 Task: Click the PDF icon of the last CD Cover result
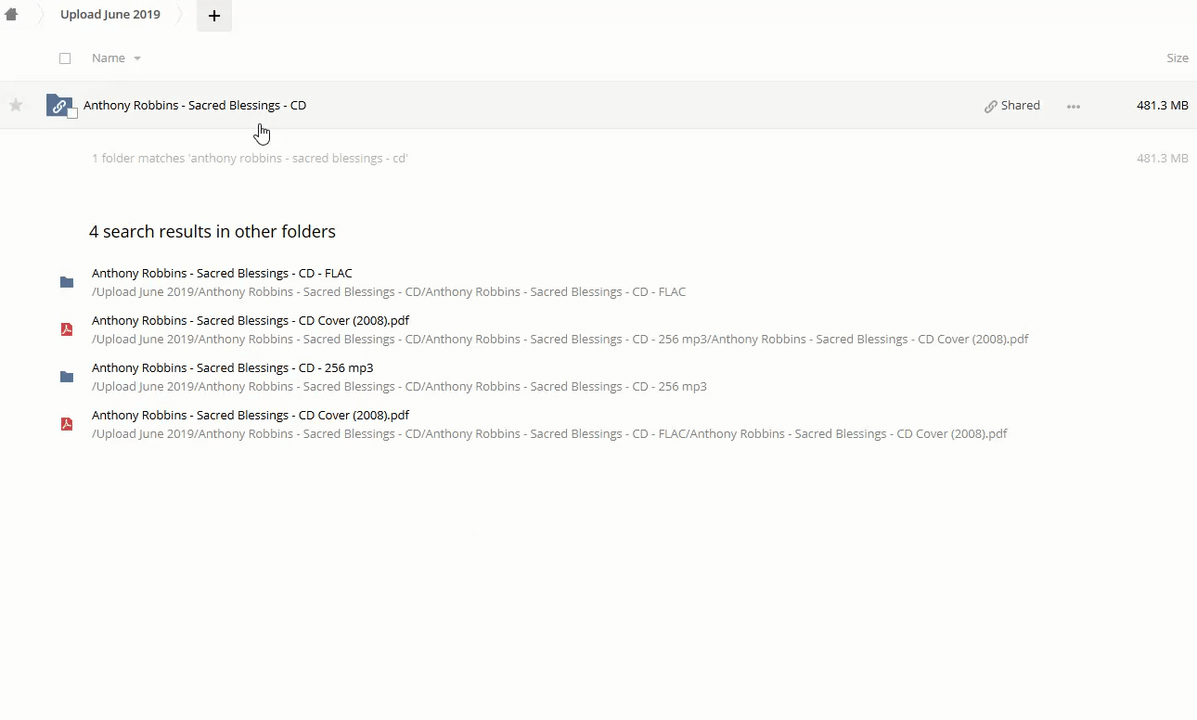pyautogui.click(x=67, y=424)
